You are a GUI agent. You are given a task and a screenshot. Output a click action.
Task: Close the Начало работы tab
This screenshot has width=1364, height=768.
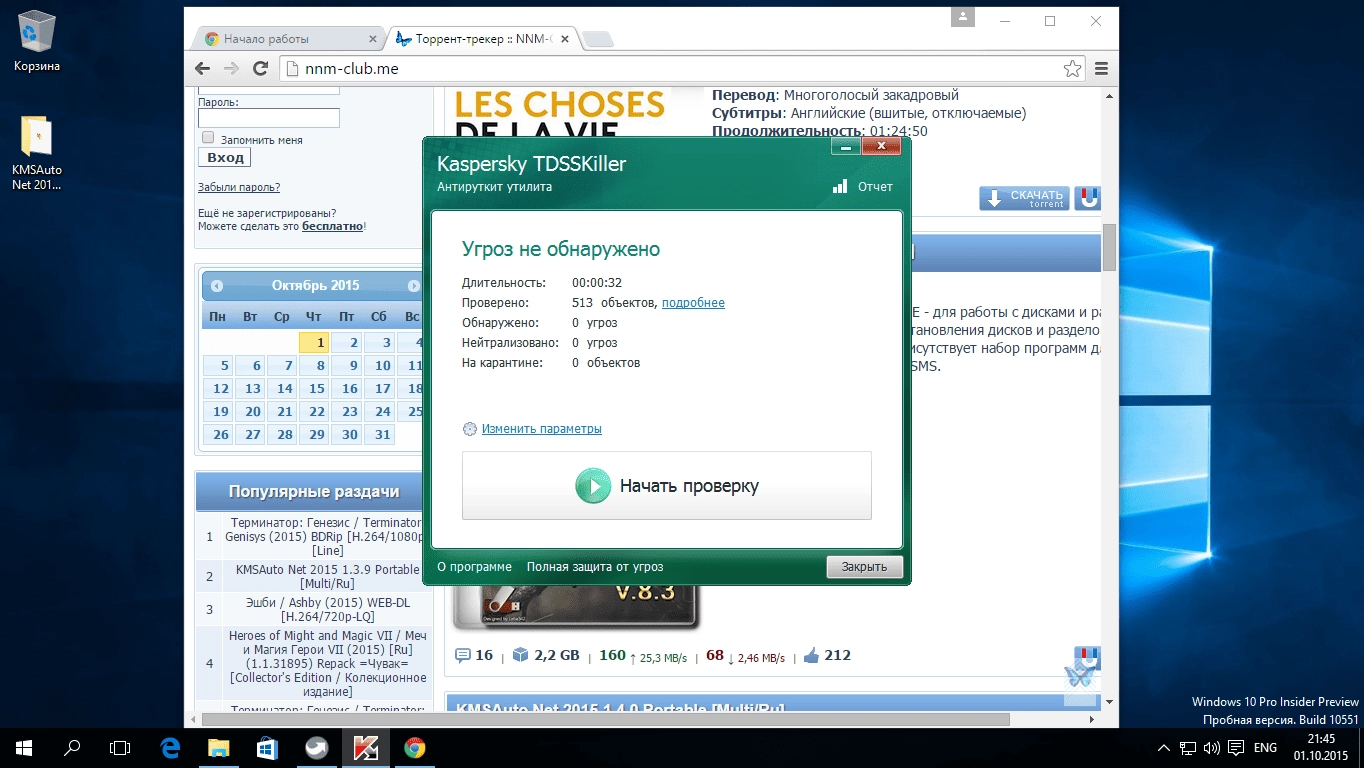click(x=373, y=39)
